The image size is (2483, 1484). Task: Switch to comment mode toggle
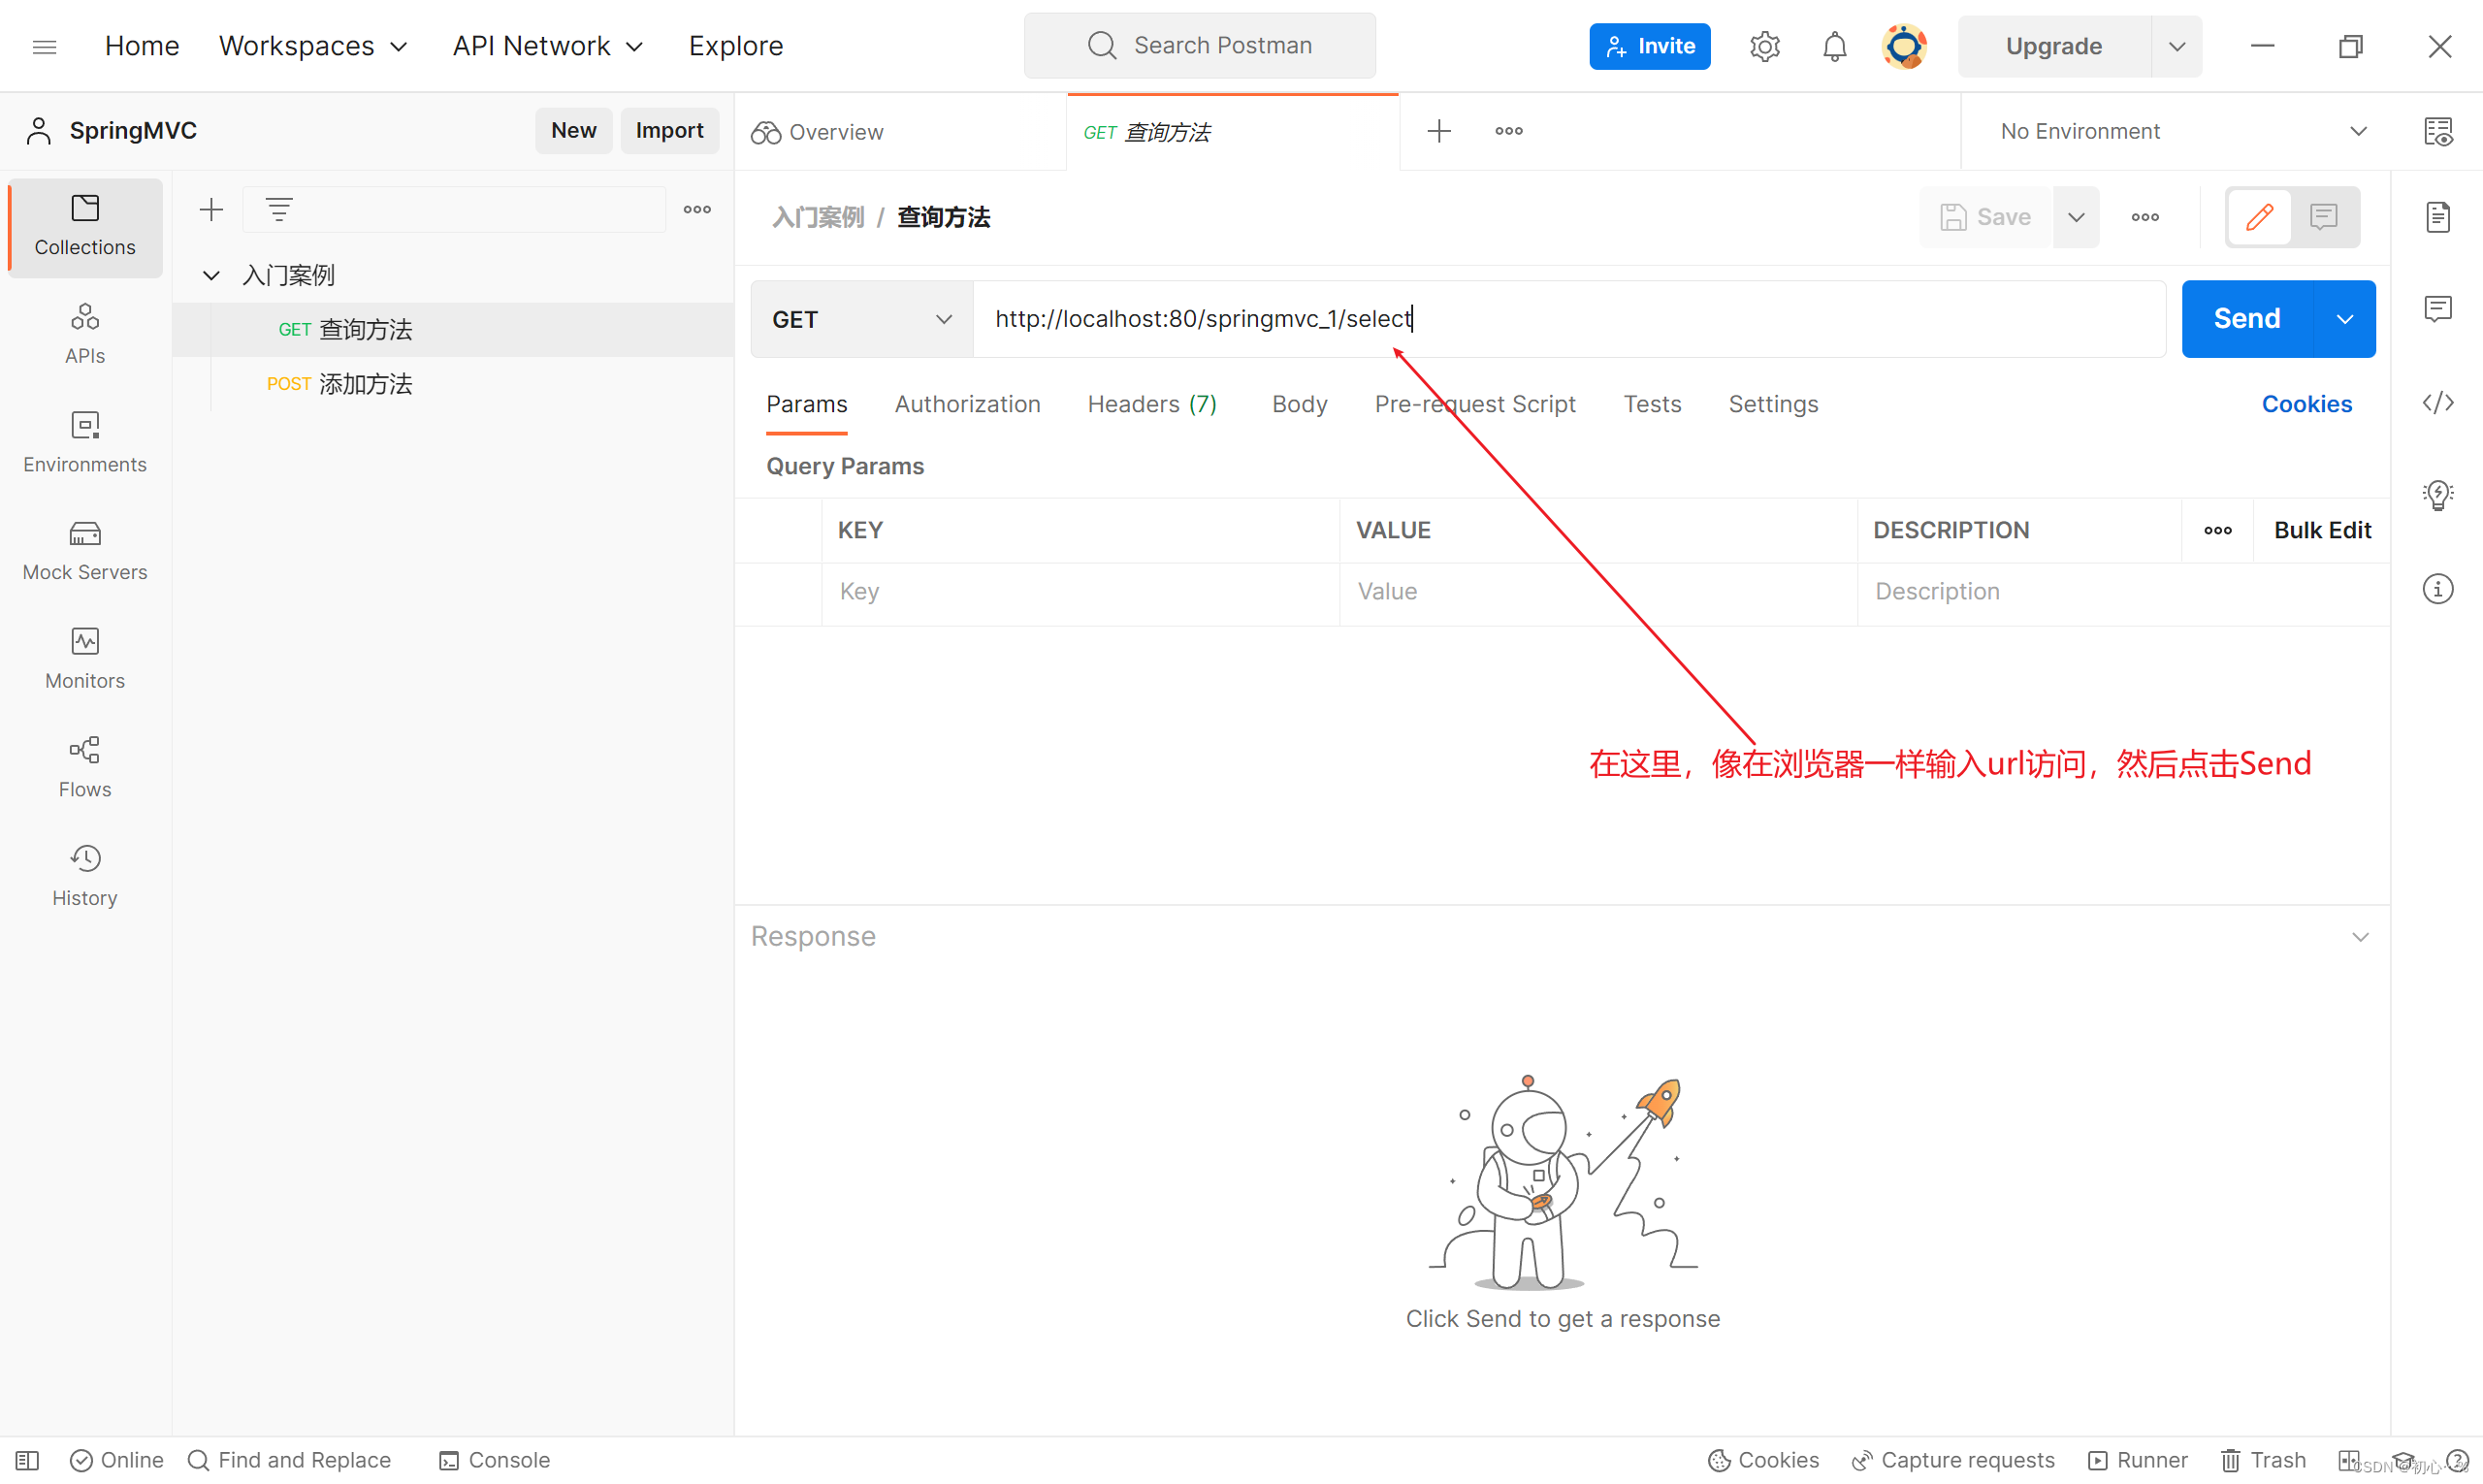click(x=2323, y=217)
